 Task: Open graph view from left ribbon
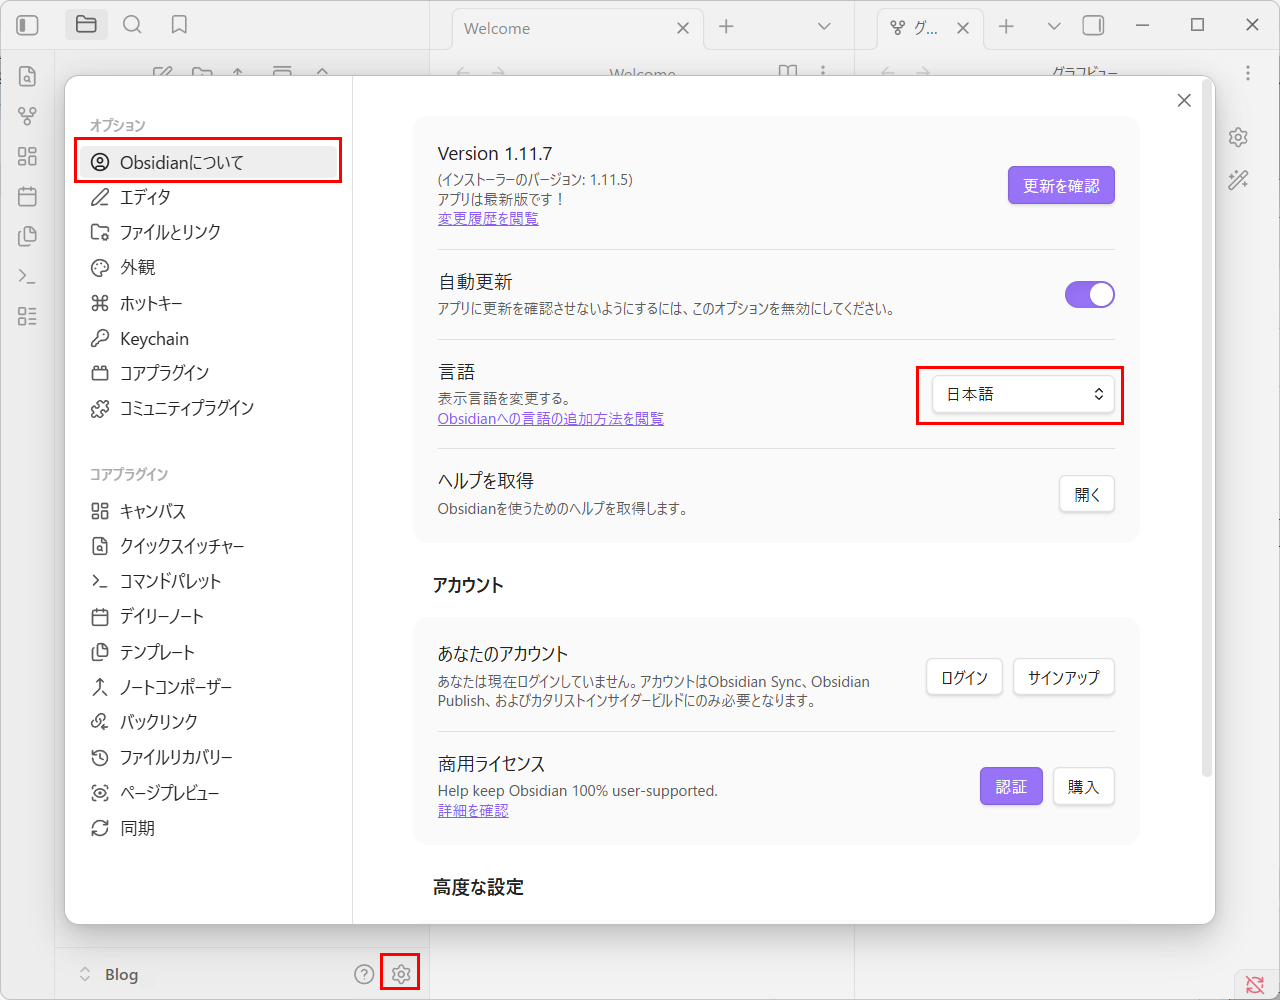28,116
